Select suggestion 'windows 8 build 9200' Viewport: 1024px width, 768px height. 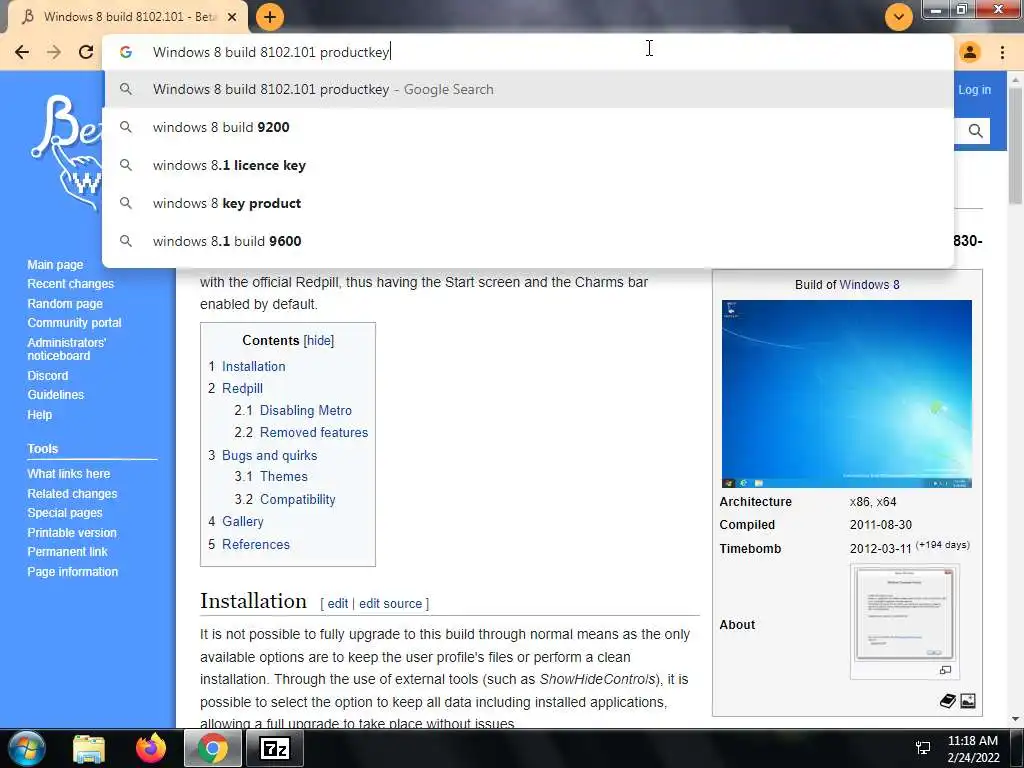528,127
